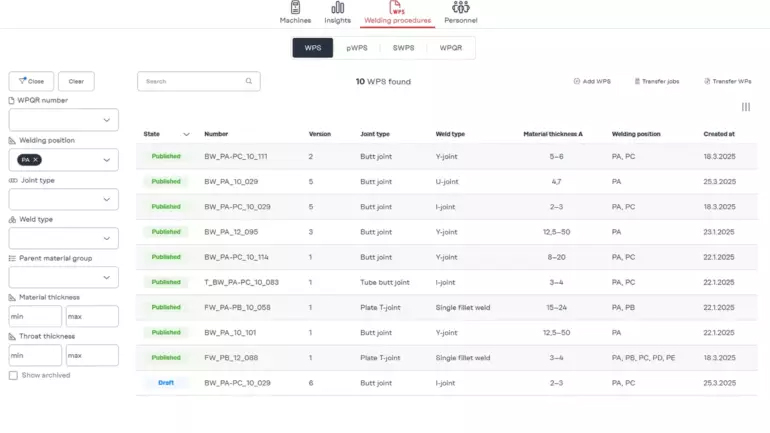Click the search magnifier icon
Image resolution: width=770 pixels, height=433 pixels.
pyautogui.click(x=249, y=81)
